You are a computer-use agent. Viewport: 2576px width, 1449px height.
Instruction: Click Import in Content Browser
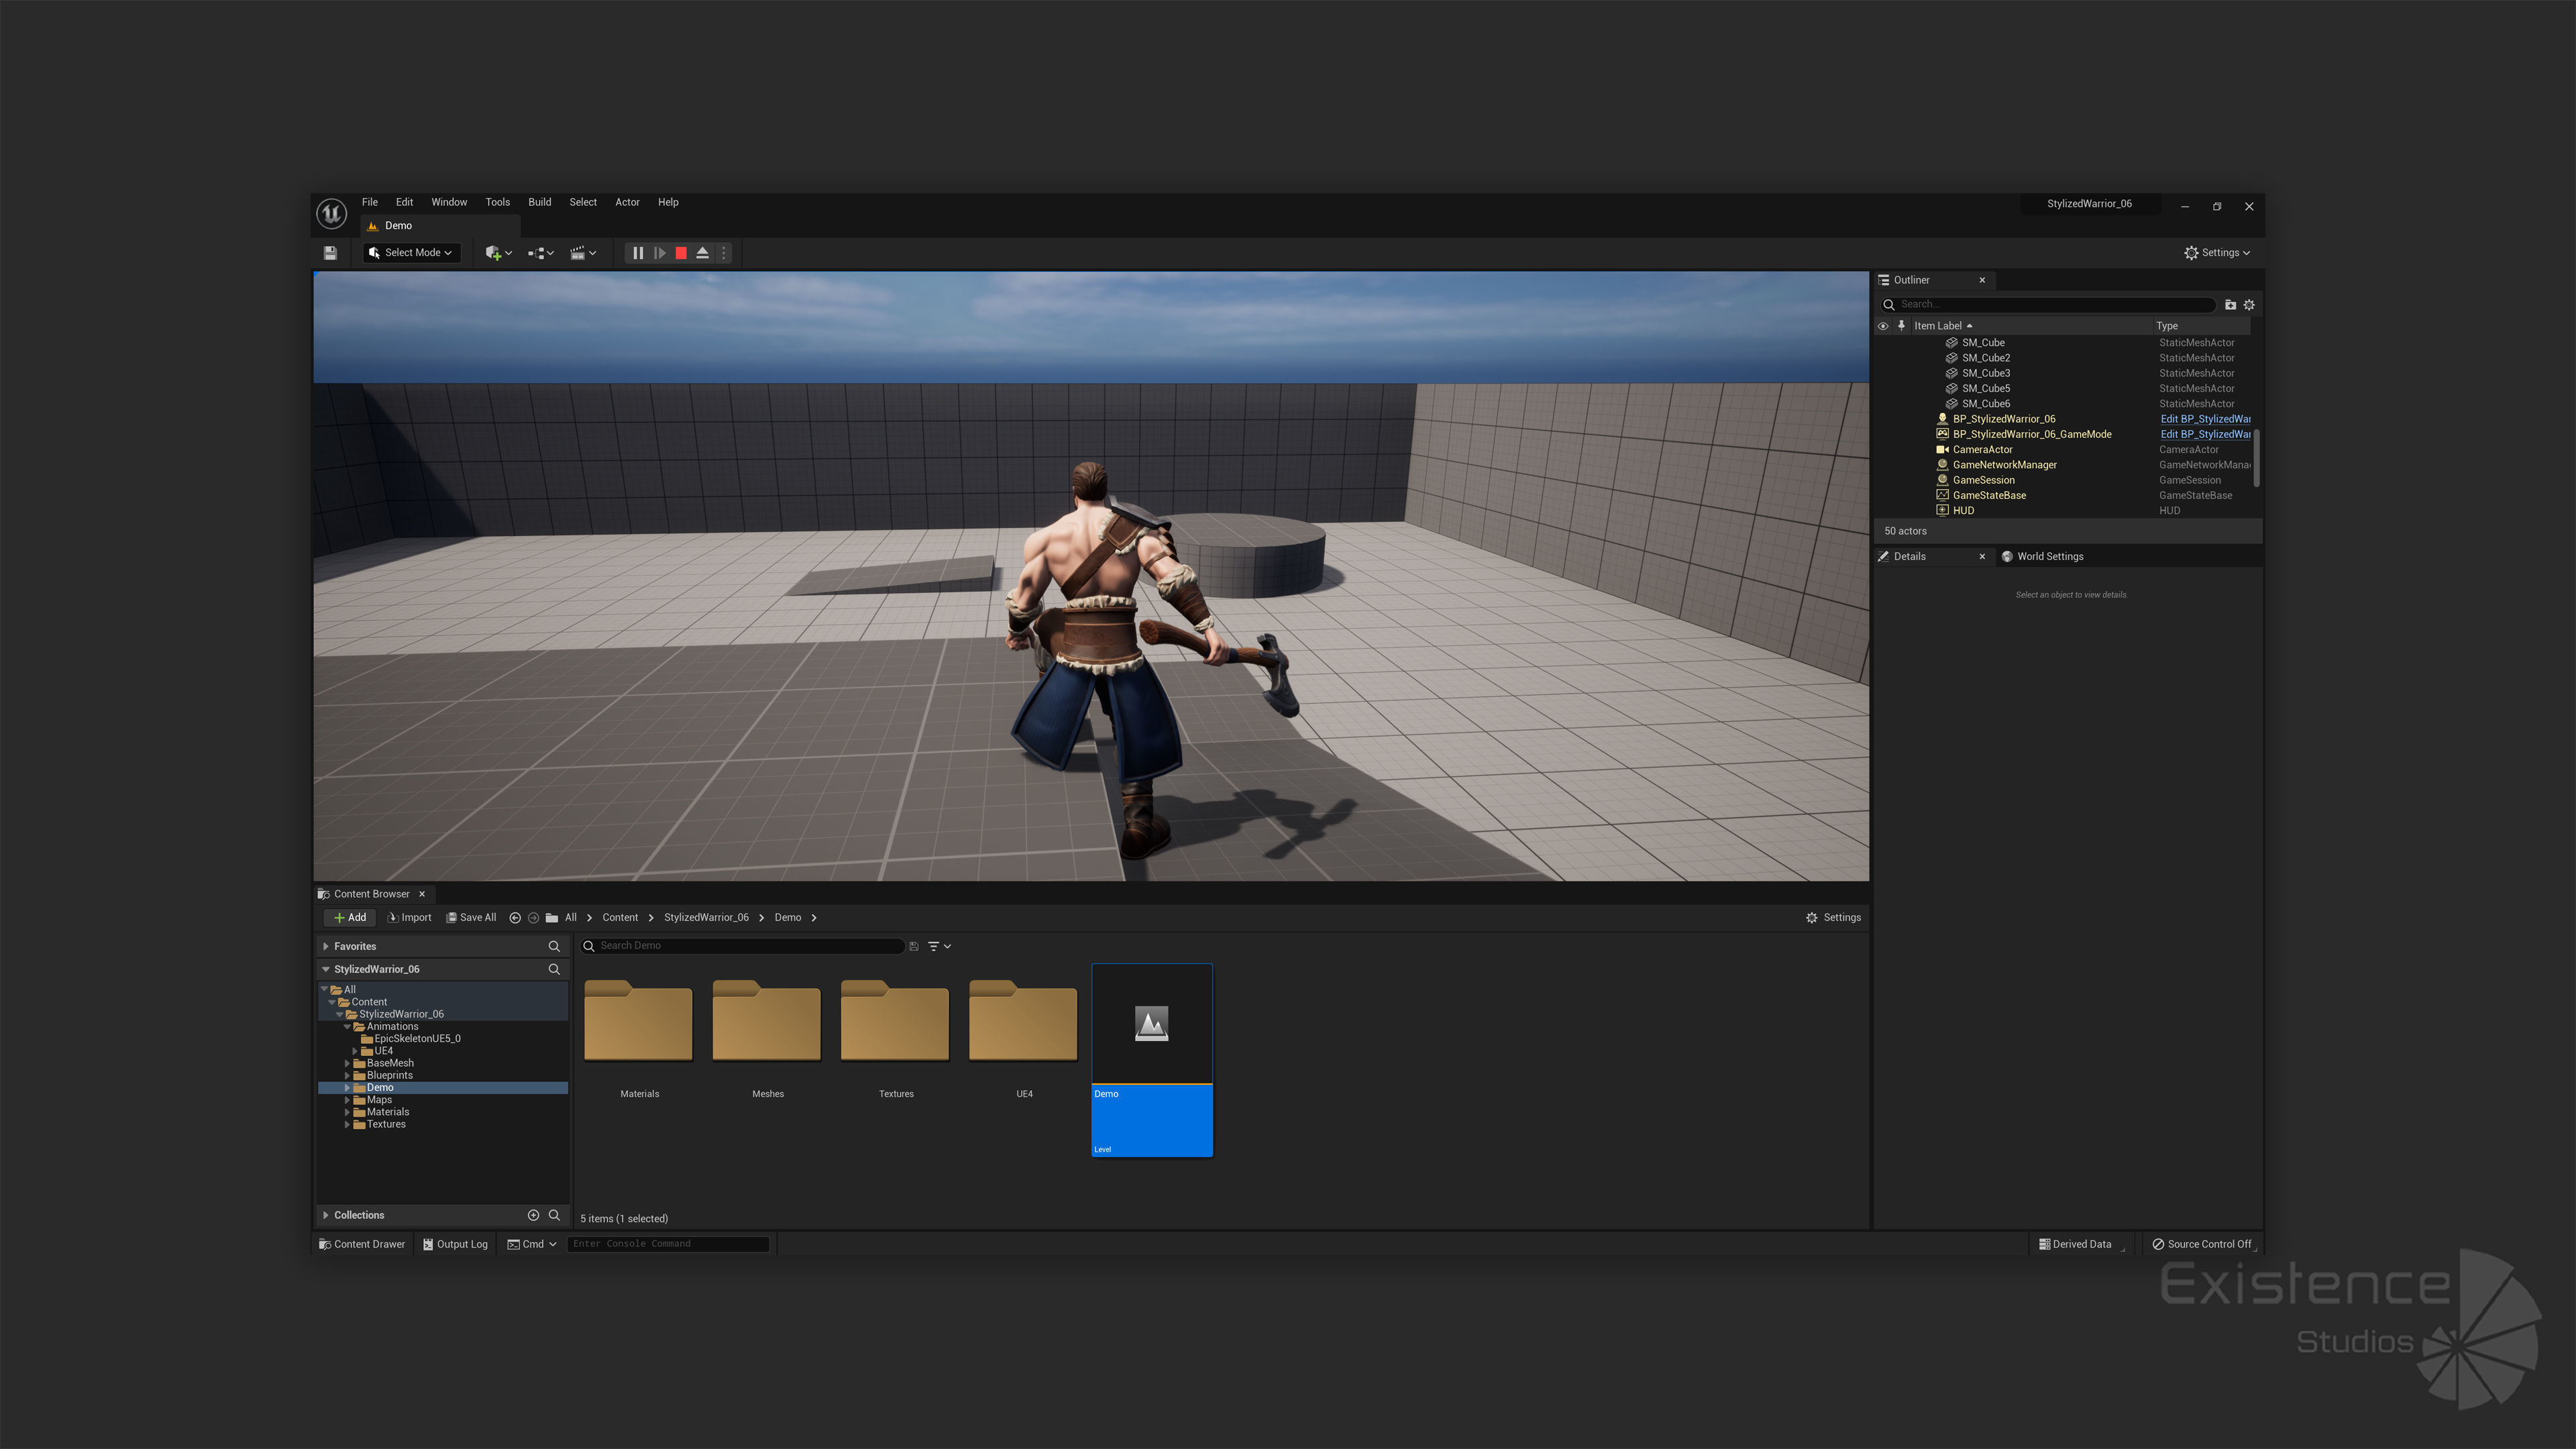[x=409, y=918]
